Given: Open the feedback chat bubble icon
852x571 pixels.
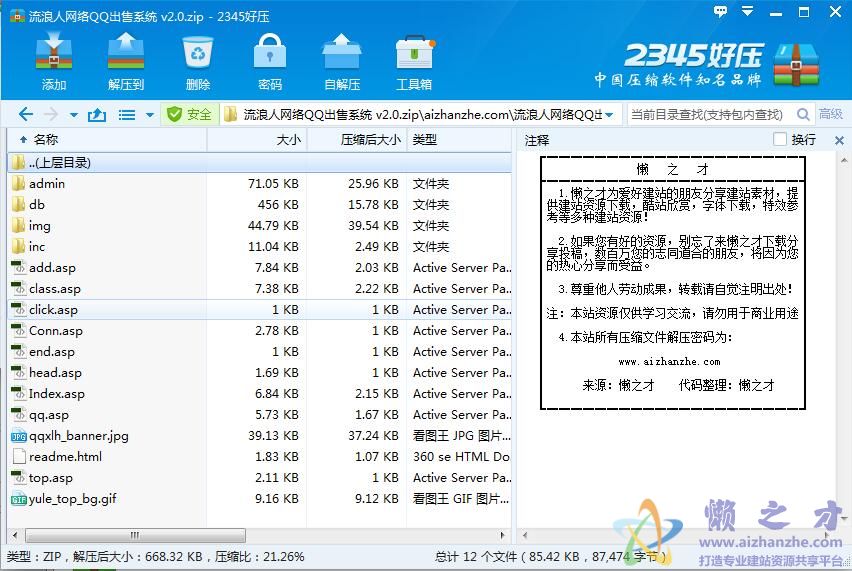Looking at the screenshot, I should pos(721,11).
